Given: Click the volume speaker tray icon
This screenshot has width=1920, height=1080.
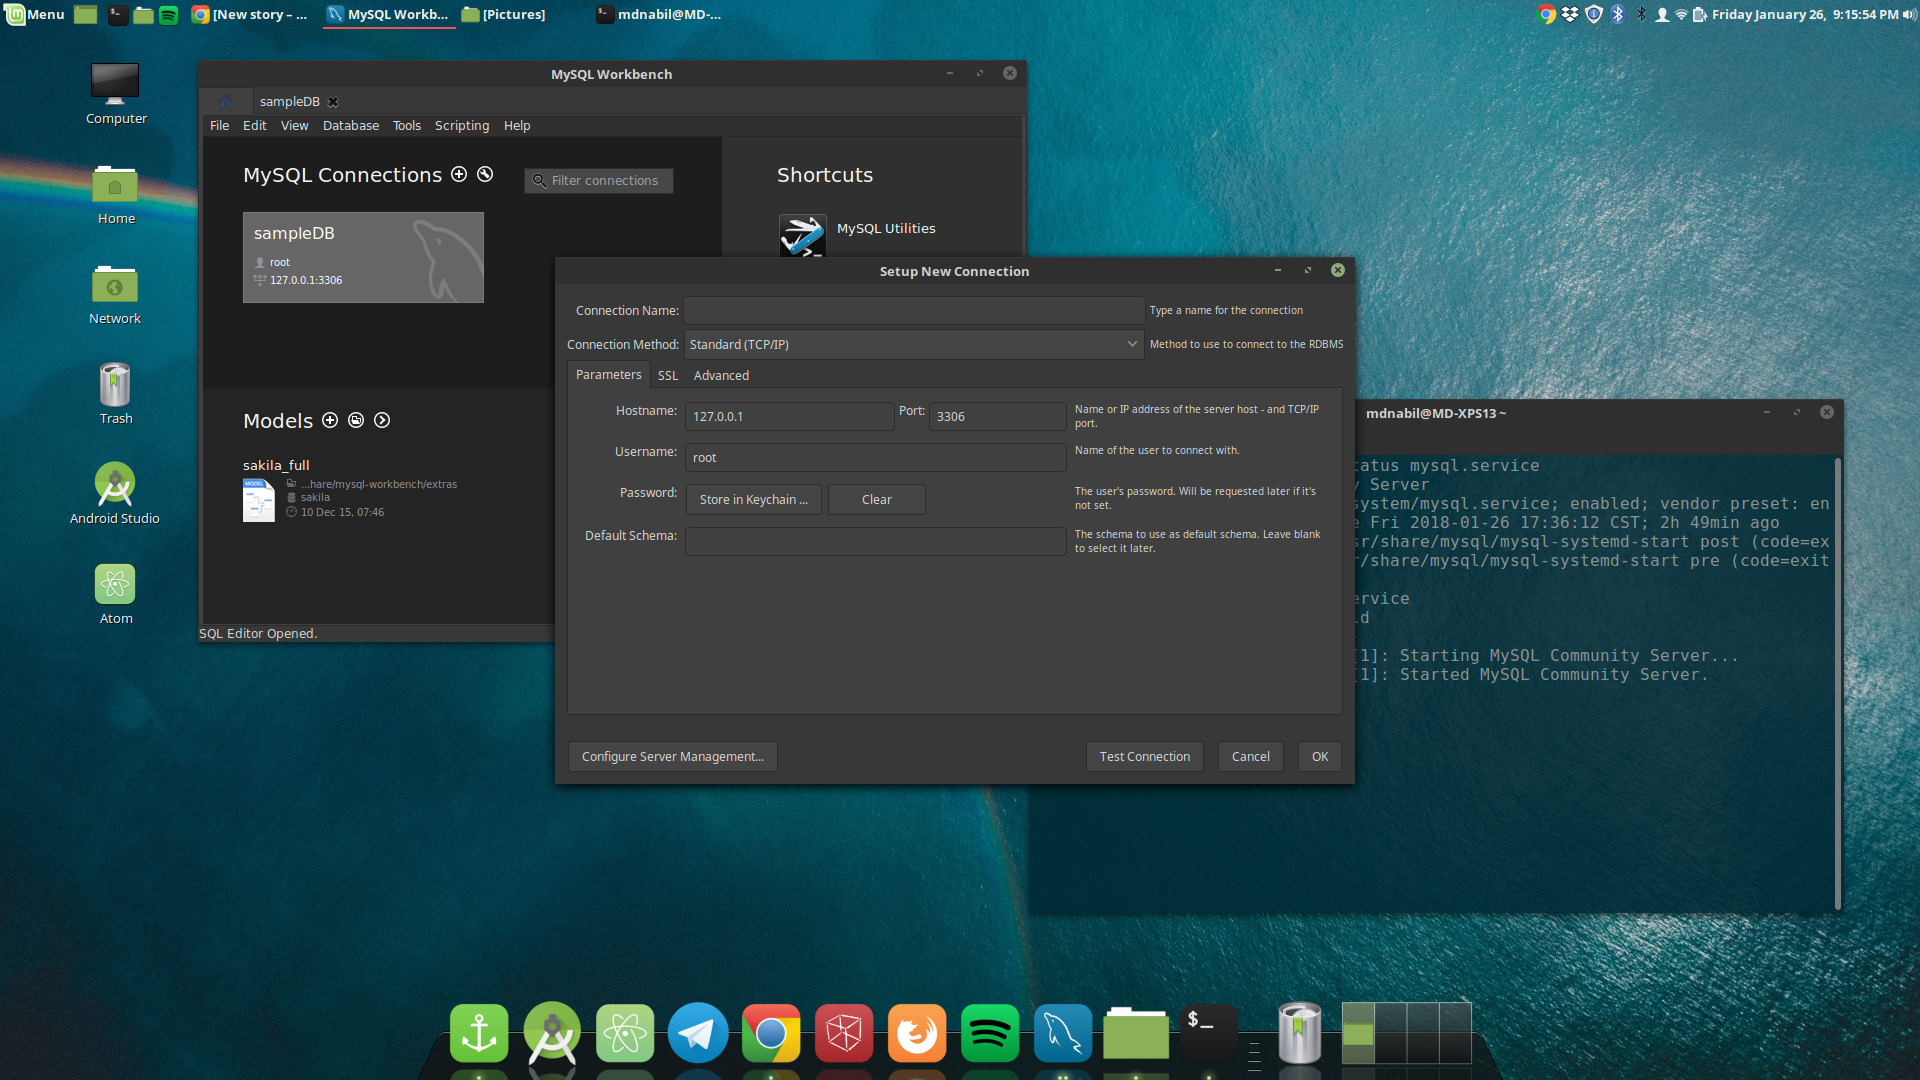Looking at the screenshot, I should pos(1909,14).
